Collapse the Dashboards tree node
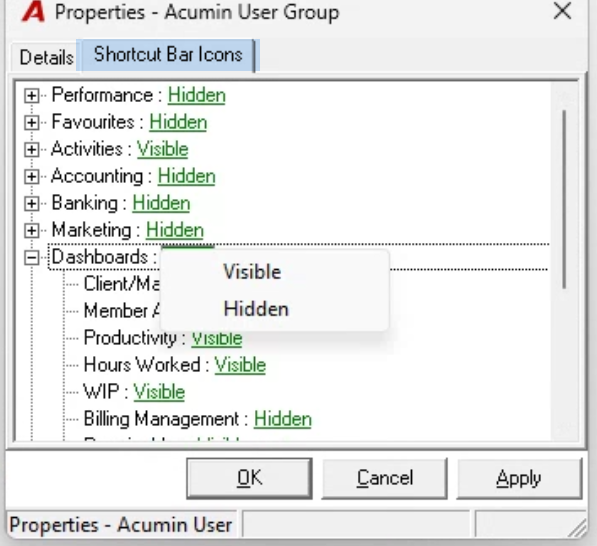This screenshot has height=546, width=597. (x=32, y=258)
